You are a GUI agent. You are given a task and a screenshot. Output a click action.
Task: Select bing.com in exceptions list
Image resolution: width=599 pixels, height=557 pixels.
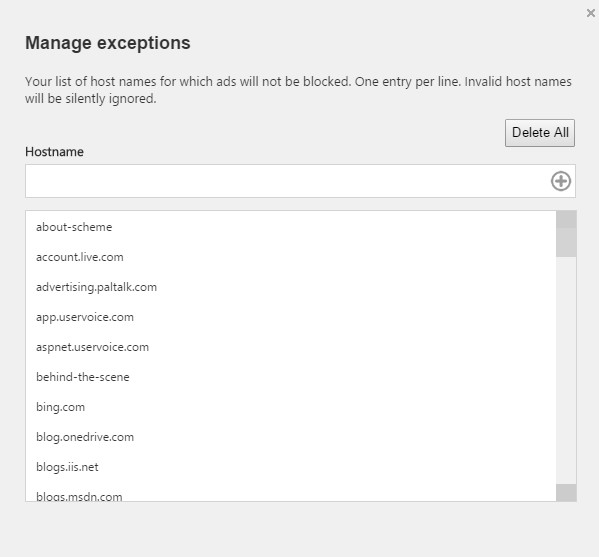[291, 407]
